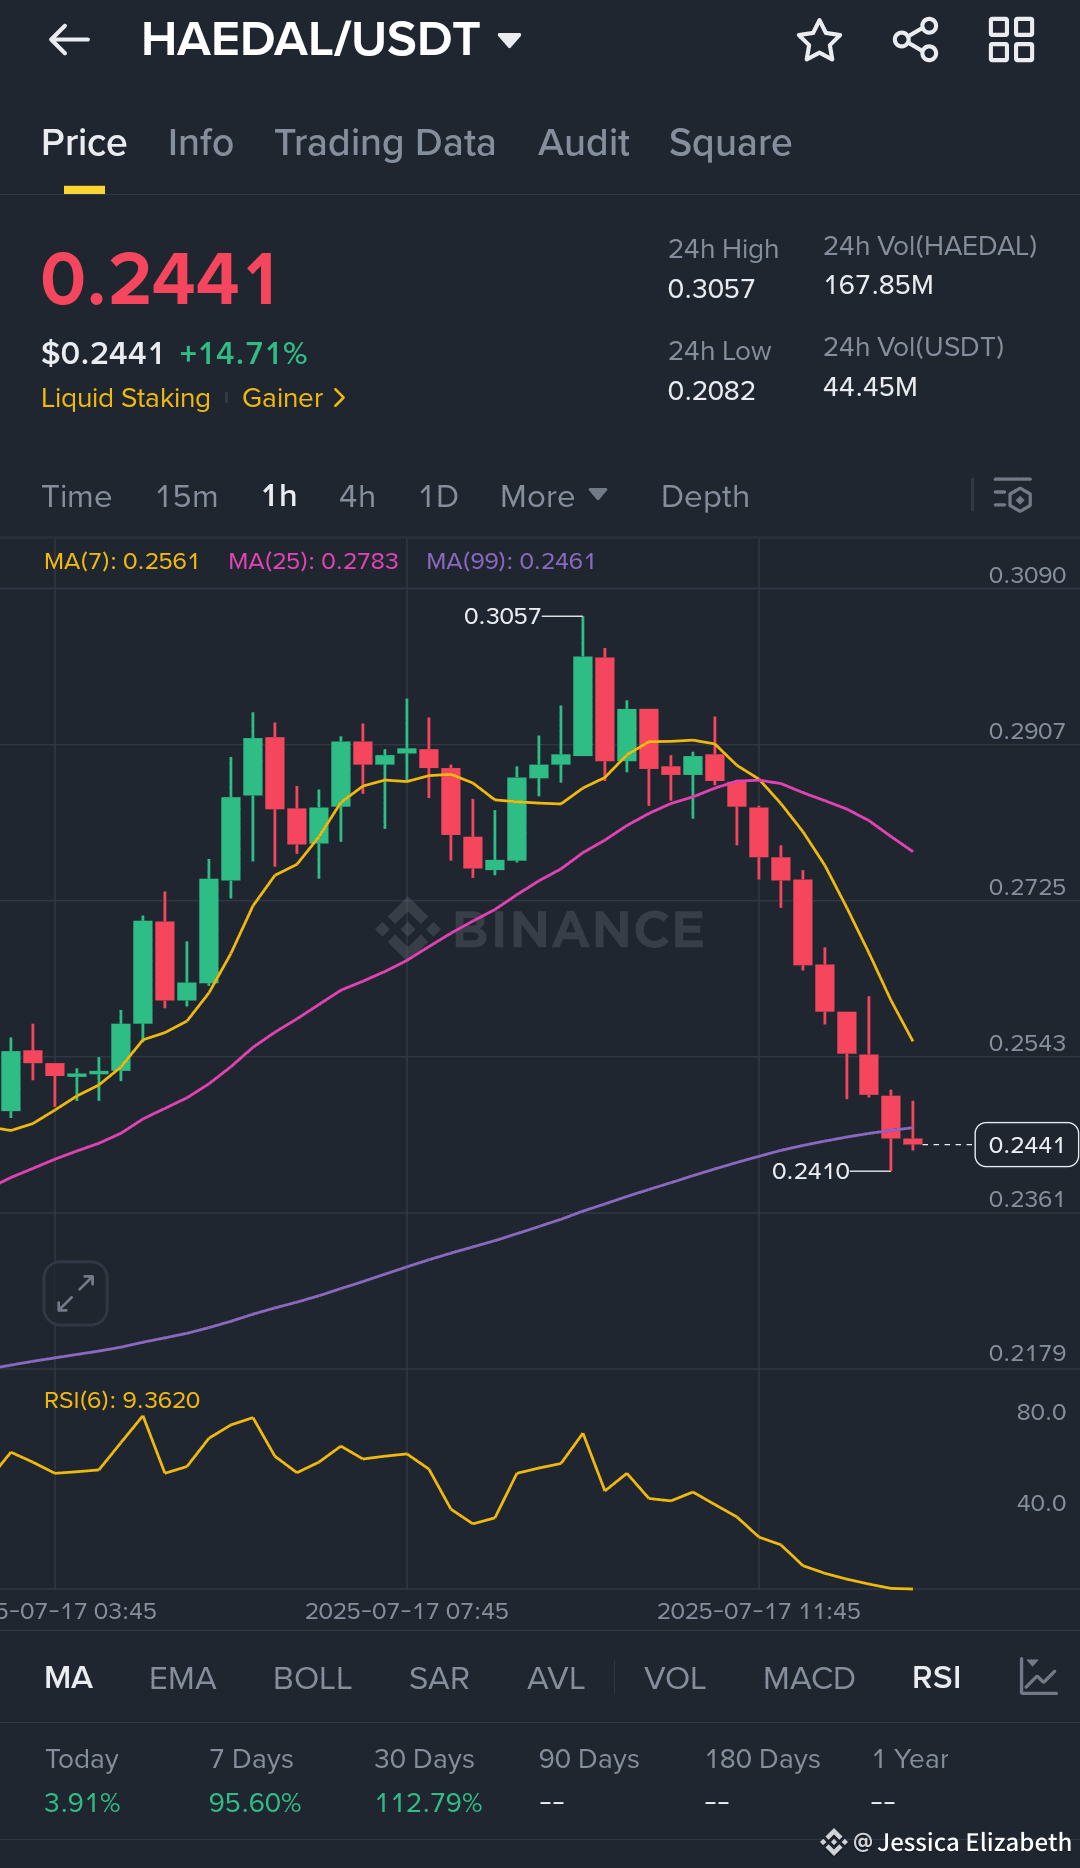The height and width of the screenshot is (1868, 1080).
Task: Tap the MA(7): 0.2561 label
Action: coord(122,561)
